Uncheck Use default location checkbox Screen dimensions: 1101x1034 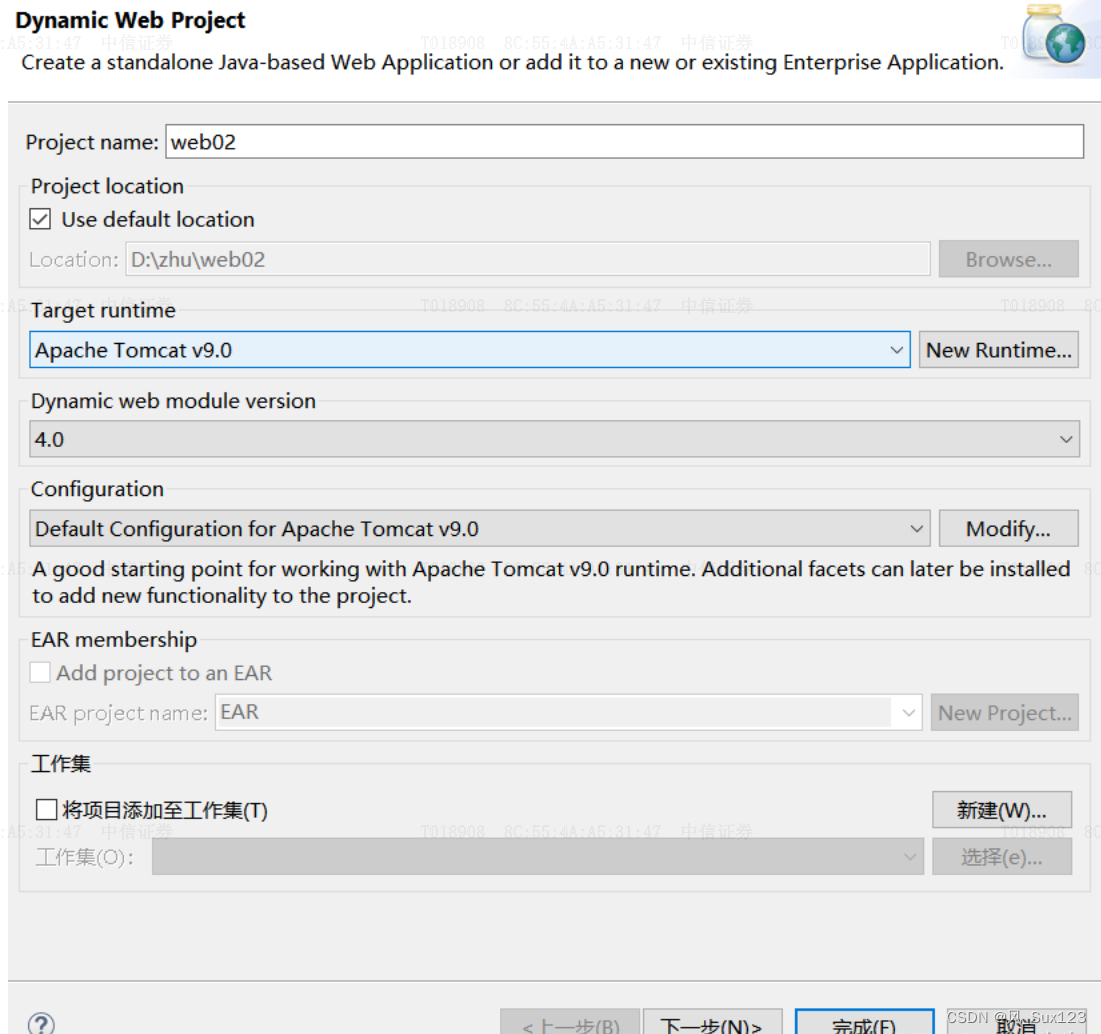tap(40, 219)
